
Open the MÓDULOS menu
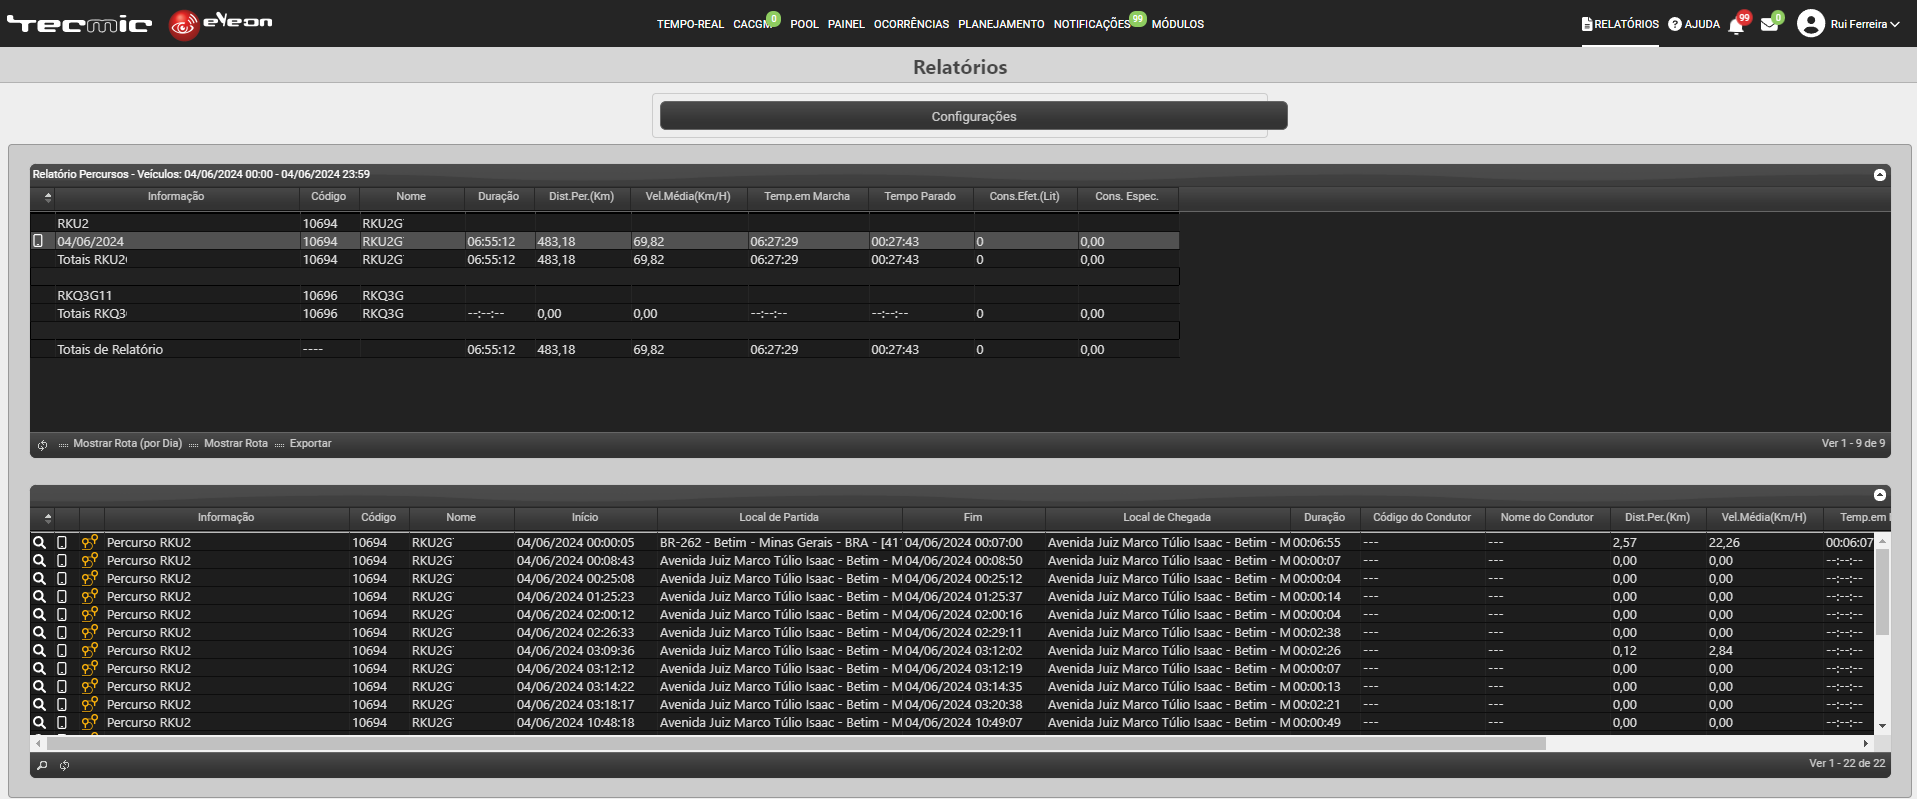[1178, 24]
